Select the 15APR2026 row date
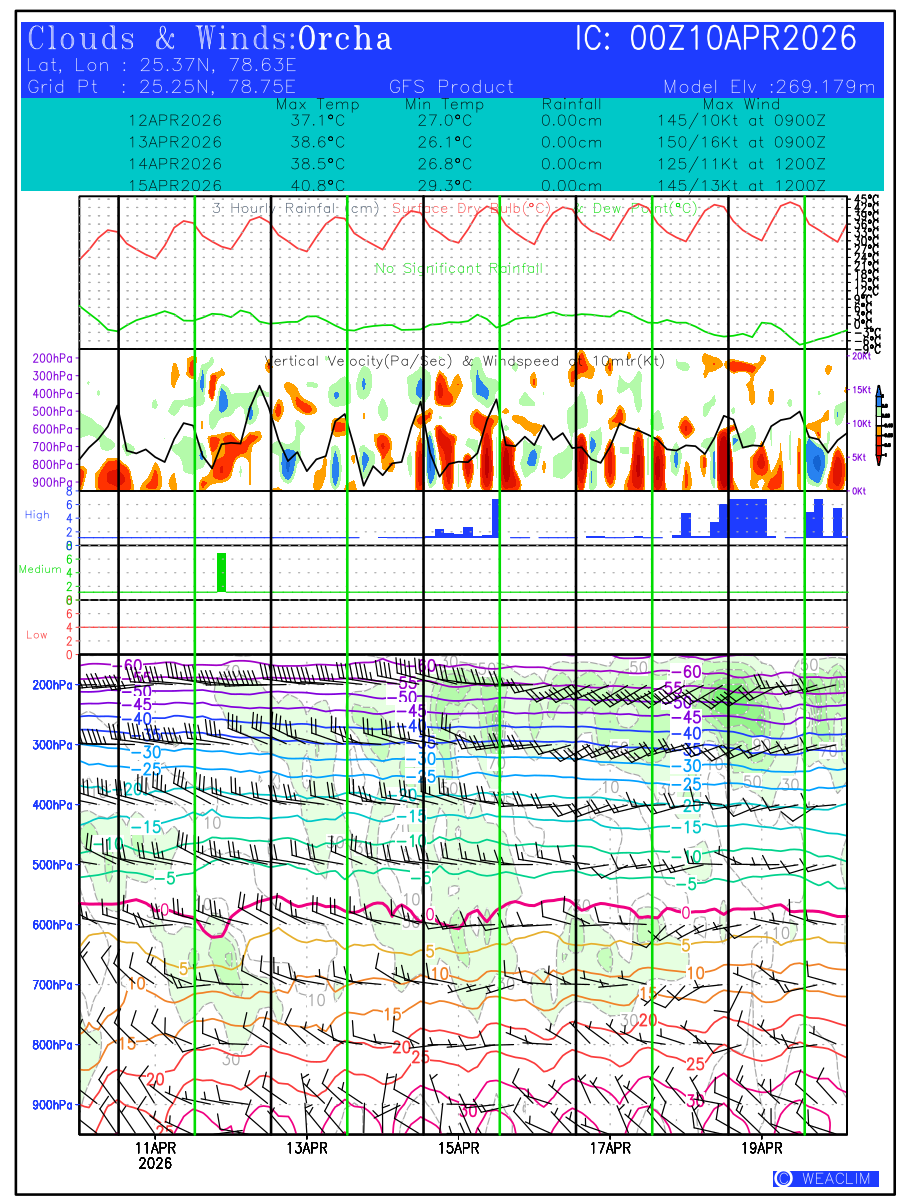 point(175,185)
